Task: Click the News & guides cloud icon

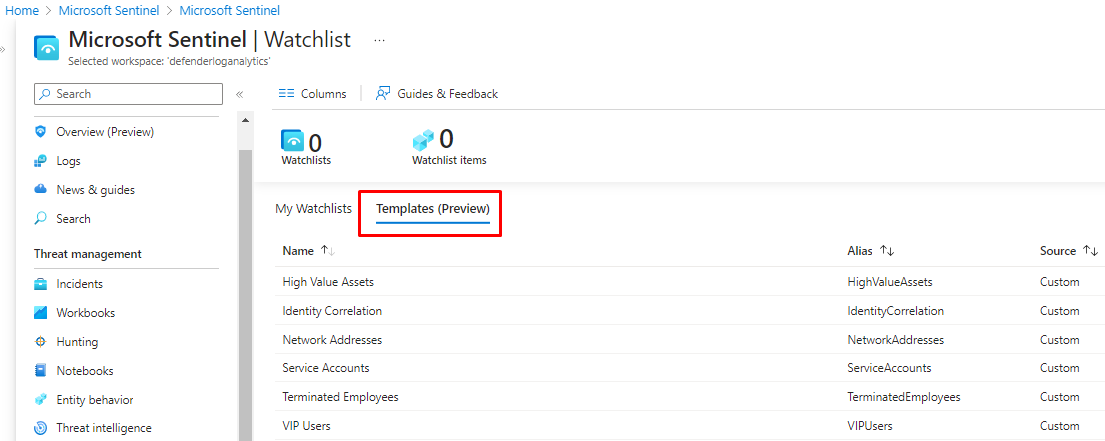Action: click(x=41, y=190)
